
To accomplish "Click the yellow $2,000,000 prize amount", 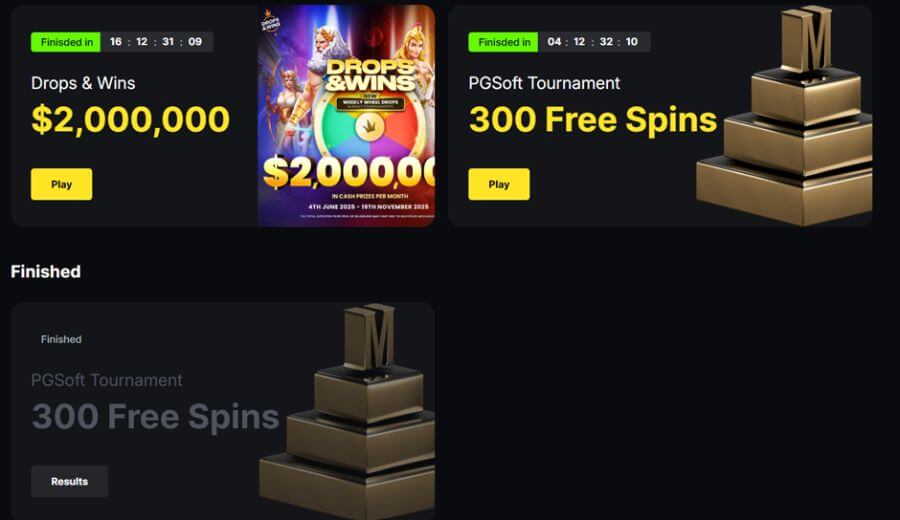I will tap(131, 119).
